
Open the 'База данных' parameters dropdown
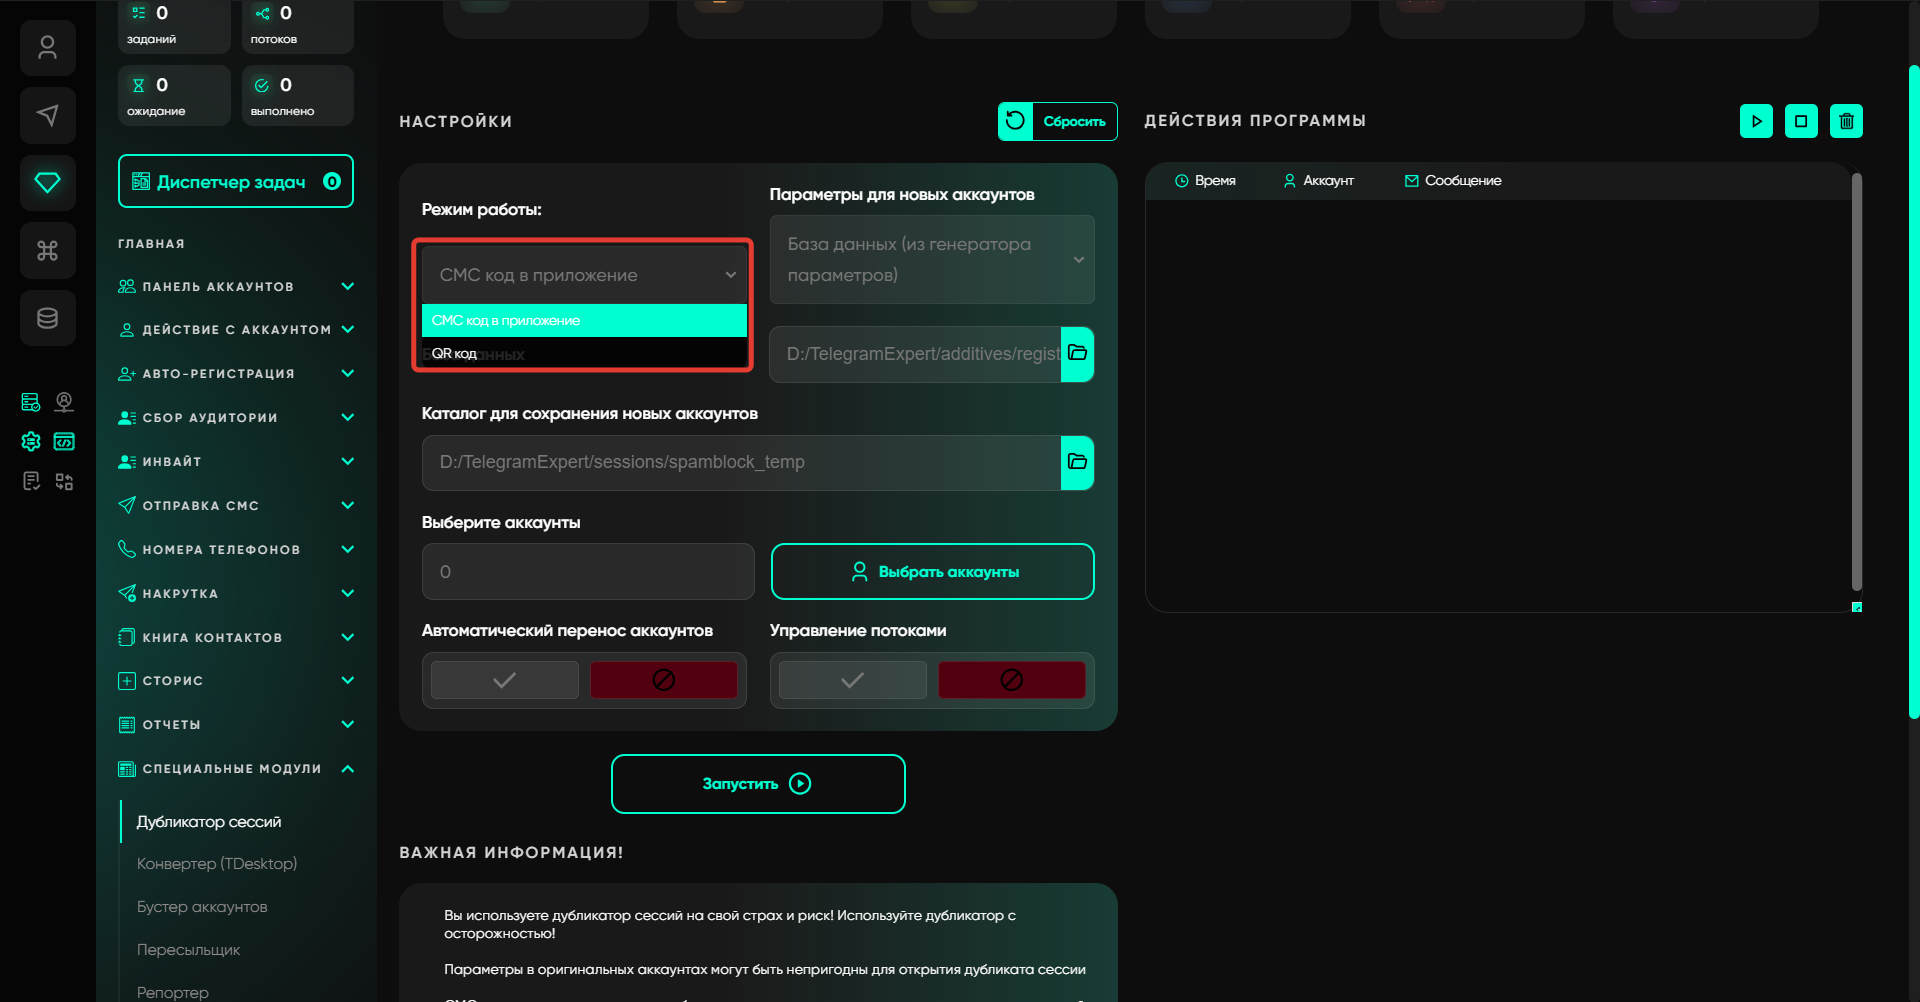point(932,259)
